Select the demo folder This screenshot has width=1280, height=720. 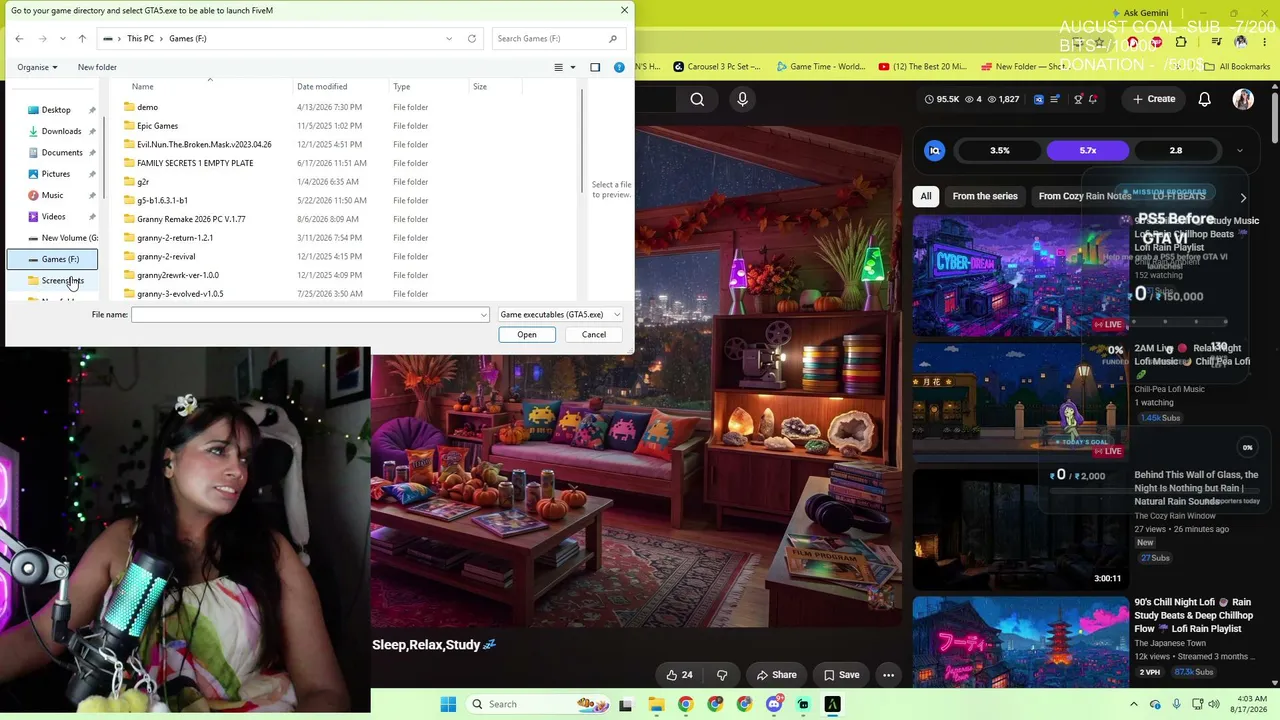(147, 107)
